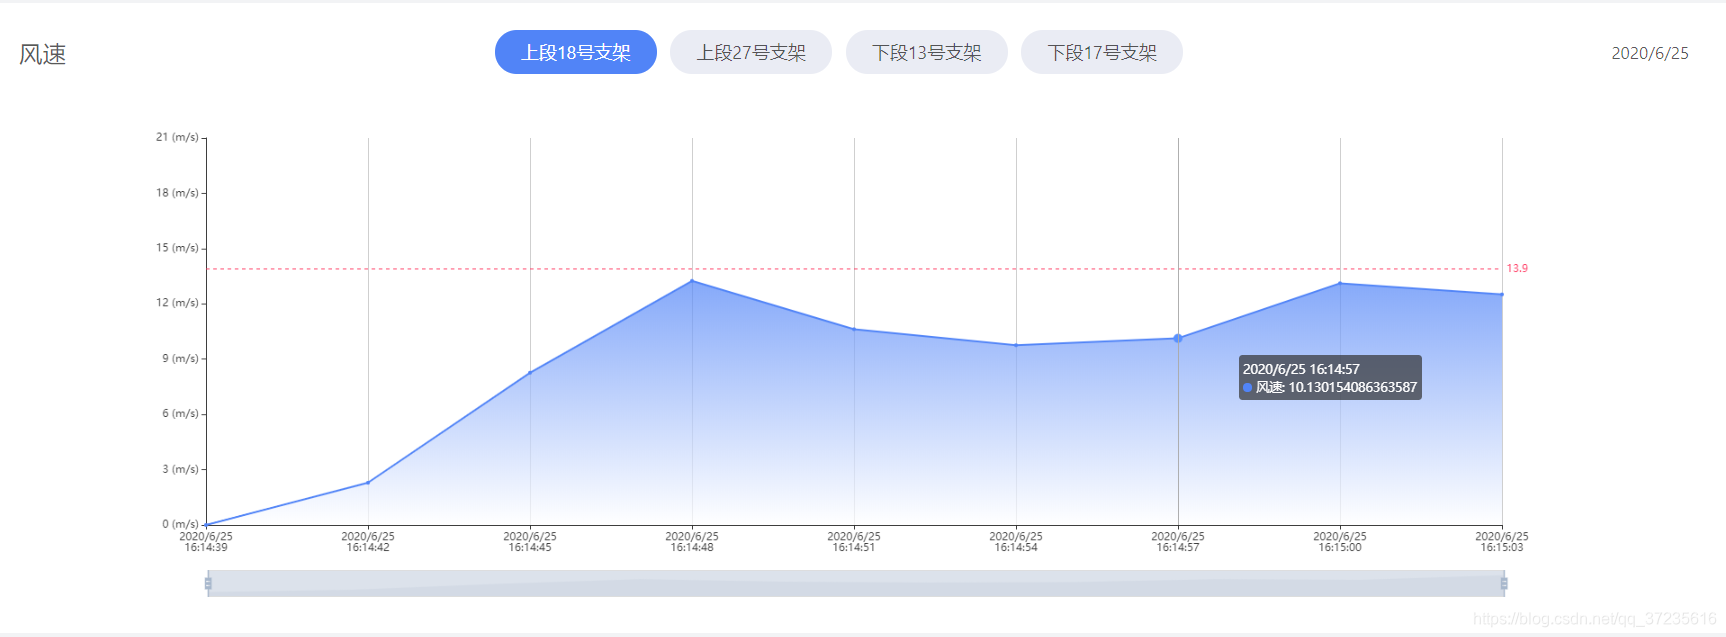Click the 15 (m/s) y-axis label

click(x=177, y=248)
